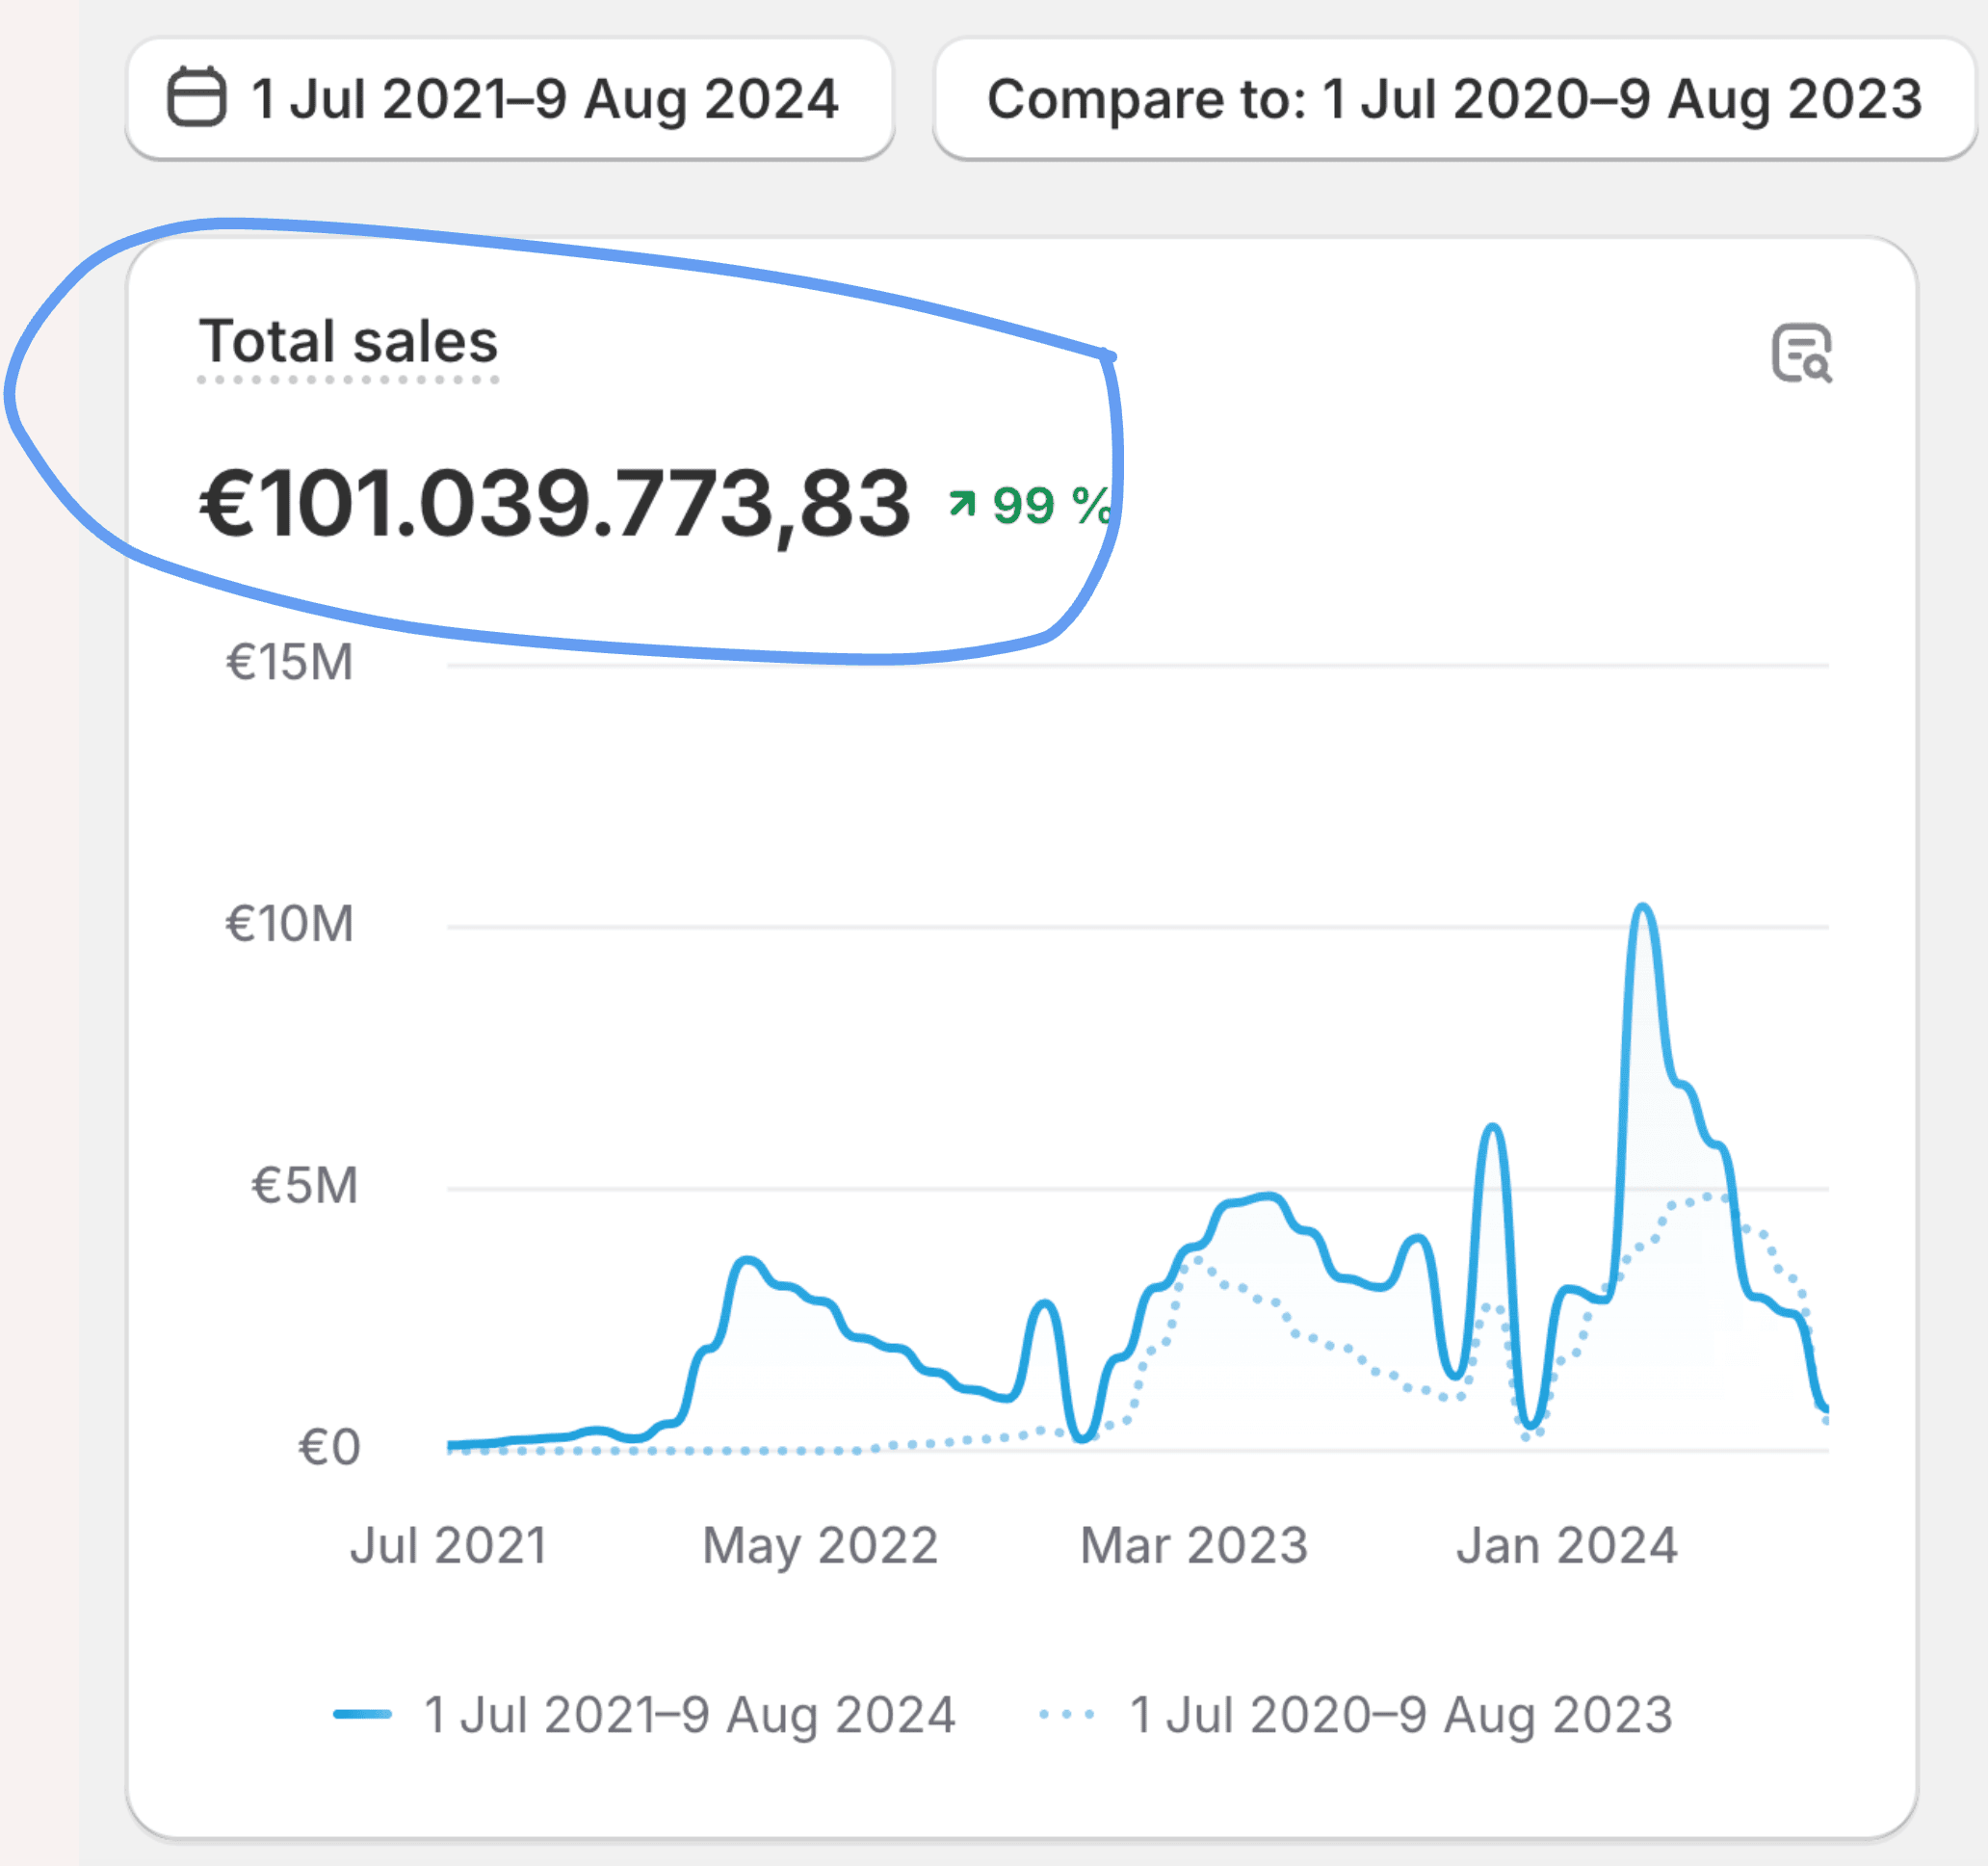This screenshot has width=1988, height=1866.
Task: Click the €101.039.773,83 total sales value
Action: pyautogui.click(x=555, y=503)
